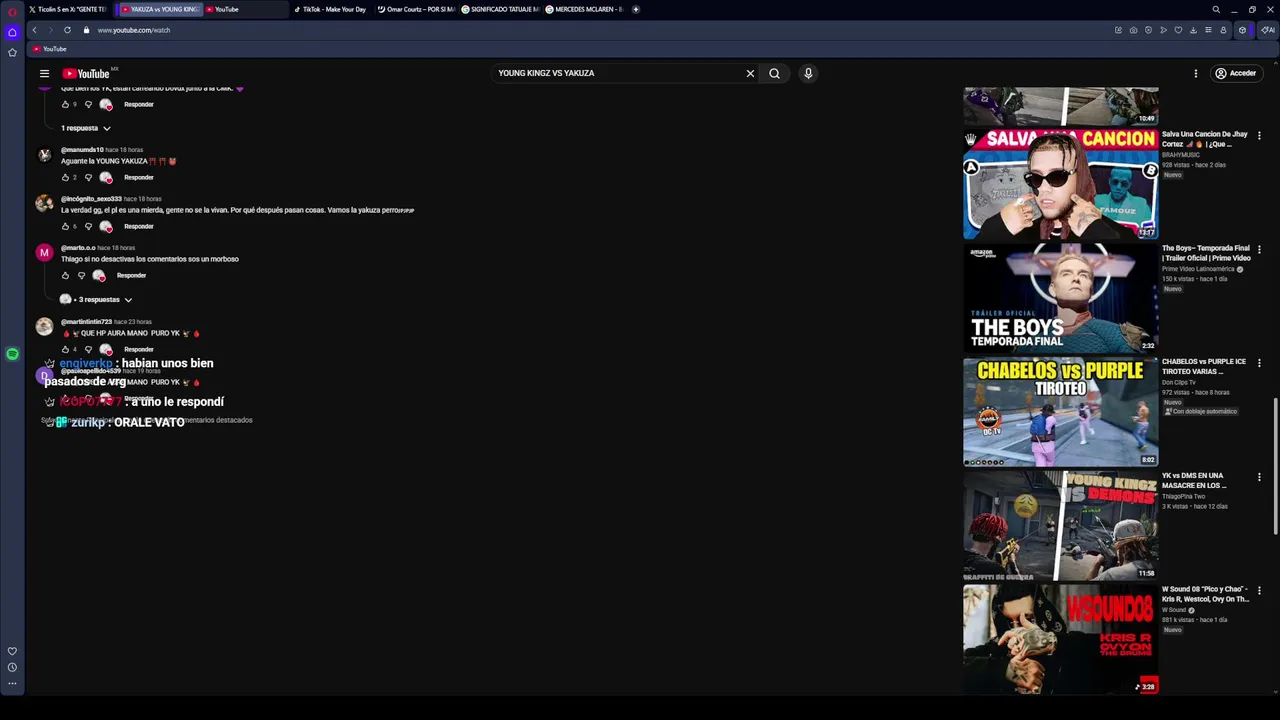Viewport: 1280px width, 720px height.
Task: Open the Aria AI assistant button
Action: tap(1268, 30)
